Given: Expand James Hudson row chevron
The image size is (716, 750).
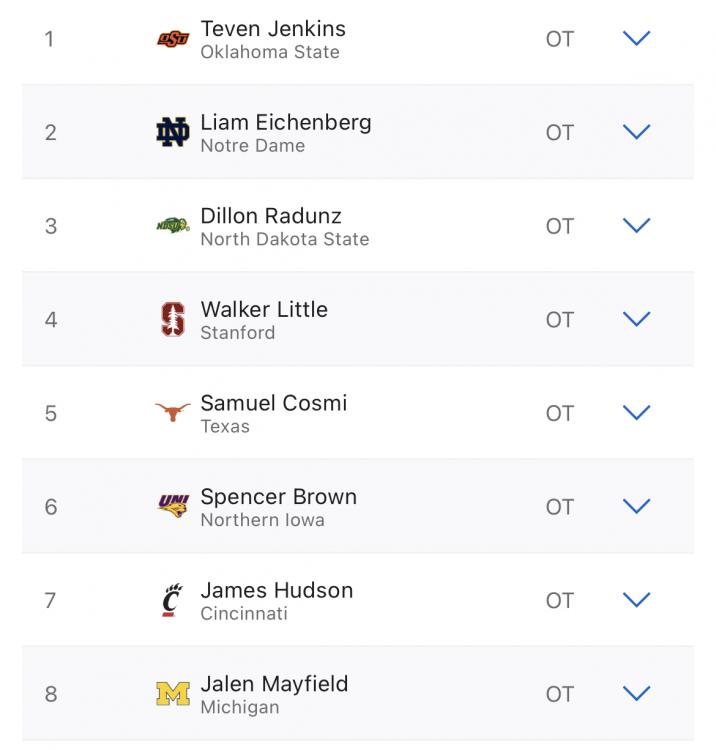Looking at the screenshot, I should [x=636, y=600].
